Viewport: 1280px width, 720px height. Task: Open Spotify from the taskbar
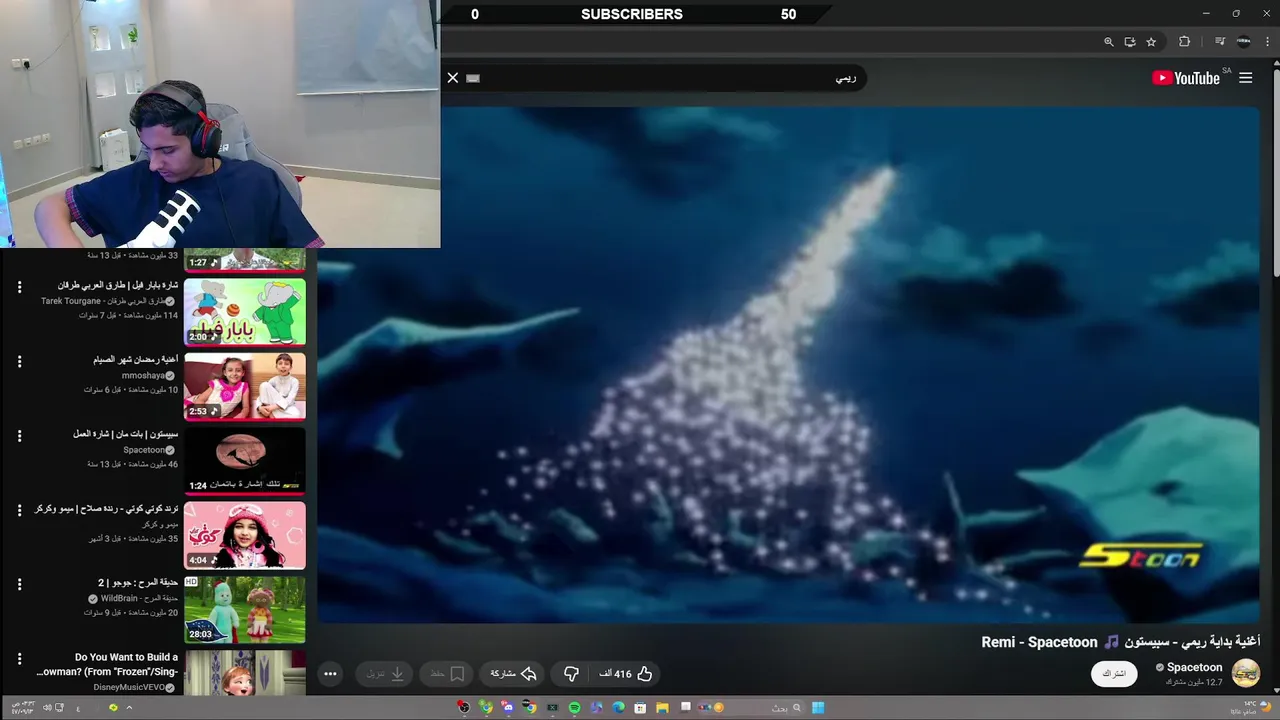coord(574,708)
